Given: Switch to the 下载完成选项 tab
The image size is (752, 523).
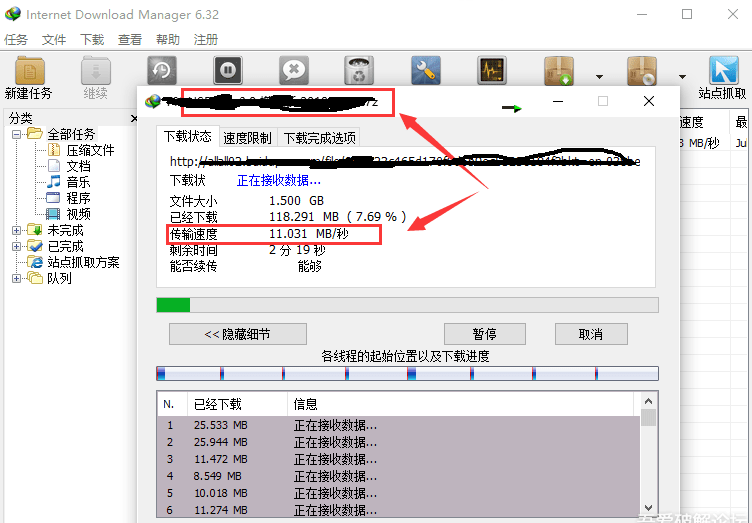Looking at the screenshot, I should coord(319,138).
